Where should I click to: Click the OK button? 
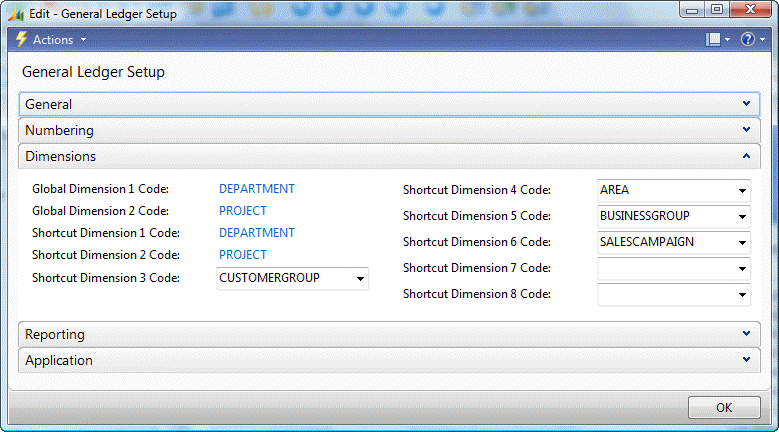click(x=724, y=407)
